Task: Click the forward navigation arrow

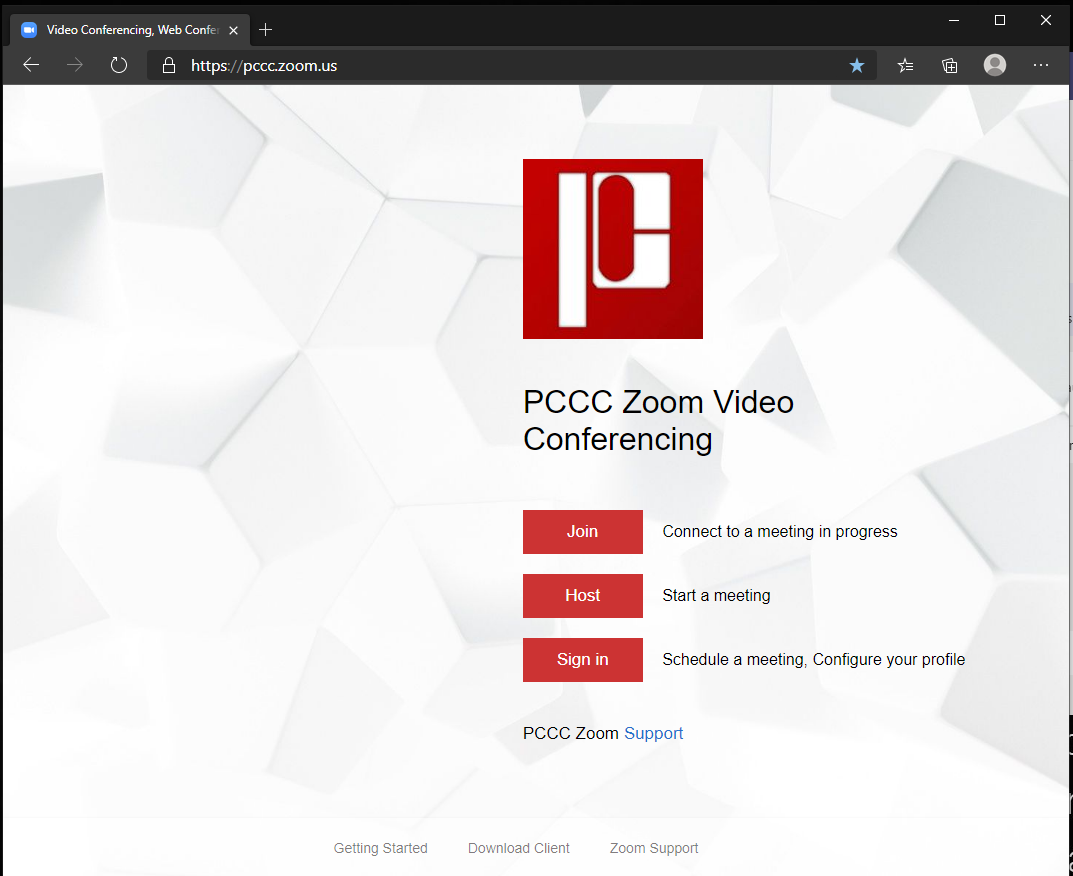Action: point(75,65)
